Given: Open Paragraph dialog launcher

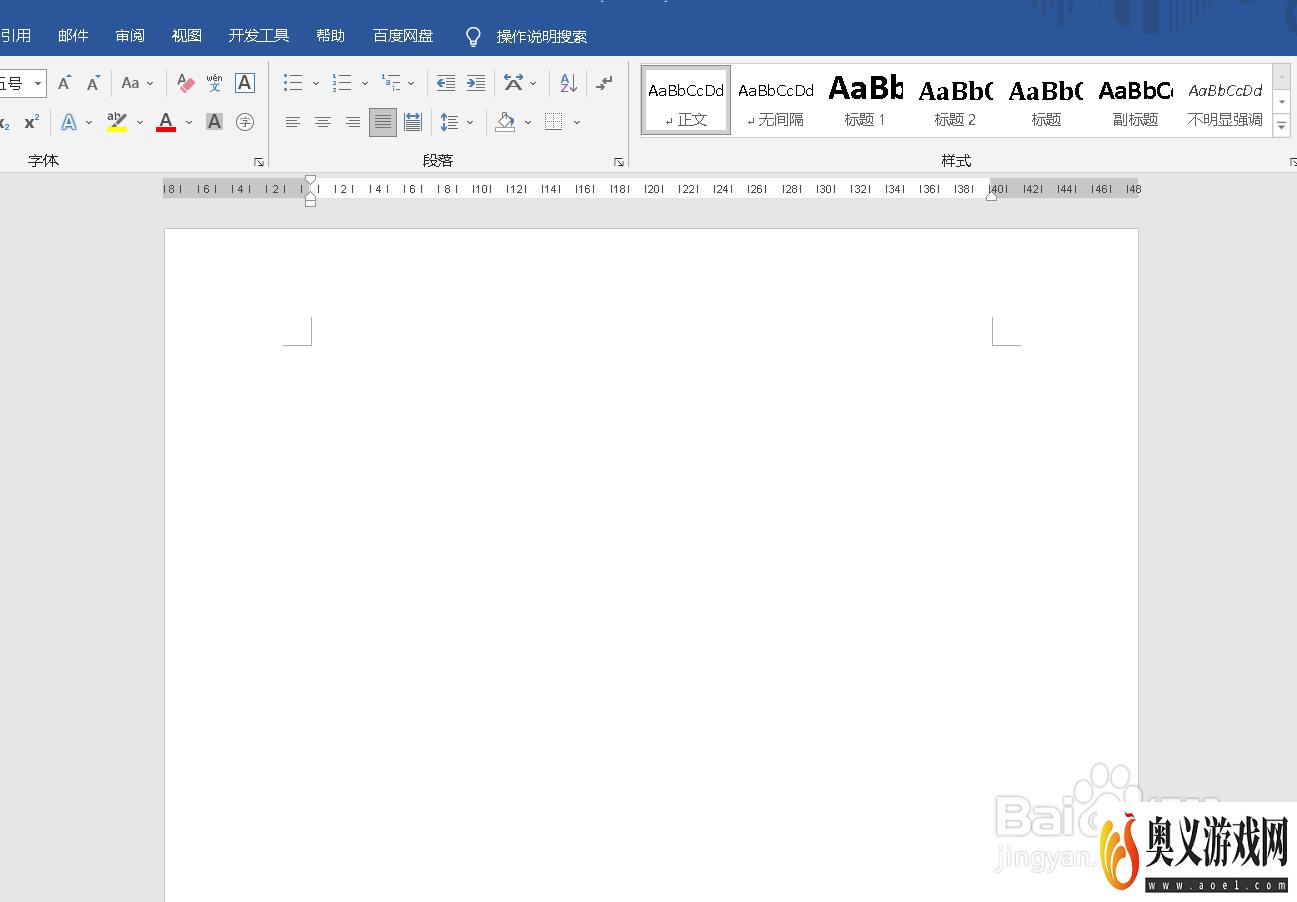Looking at the screenshot, I should tap(619, 161).
